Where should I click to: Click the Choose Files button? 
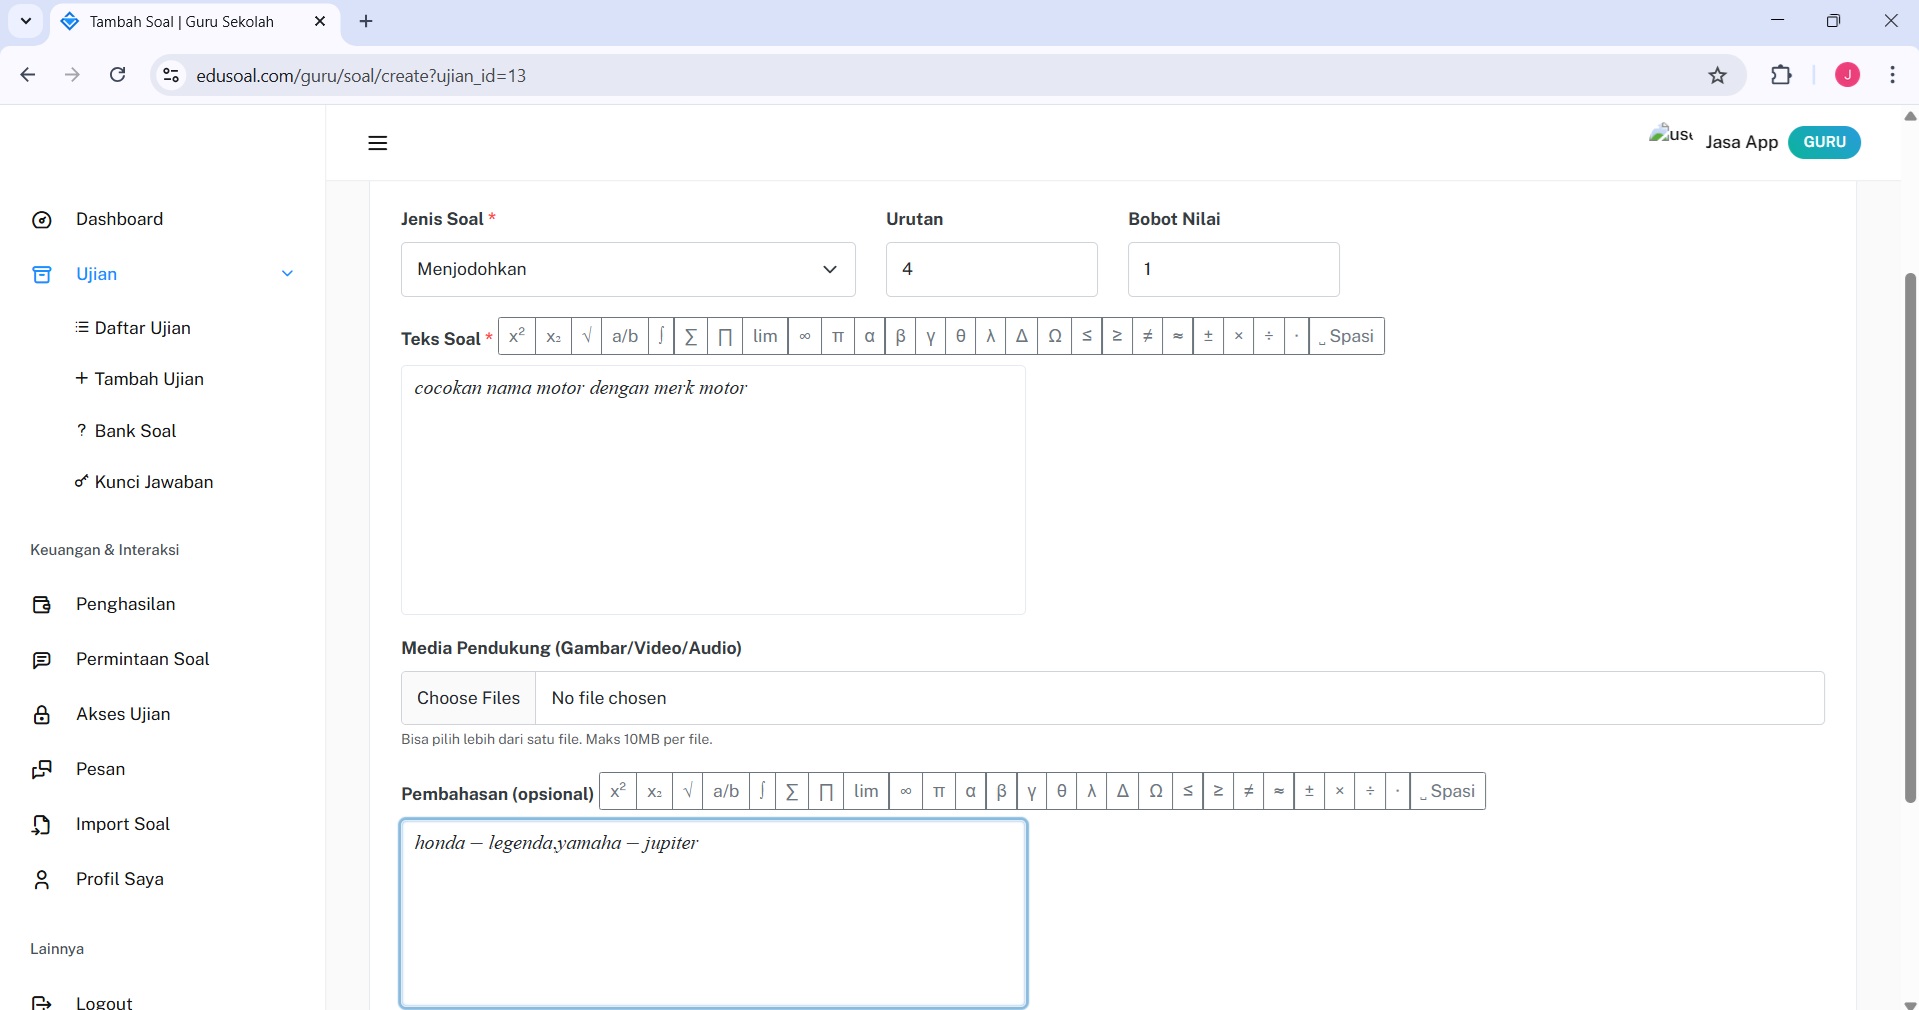468,698
